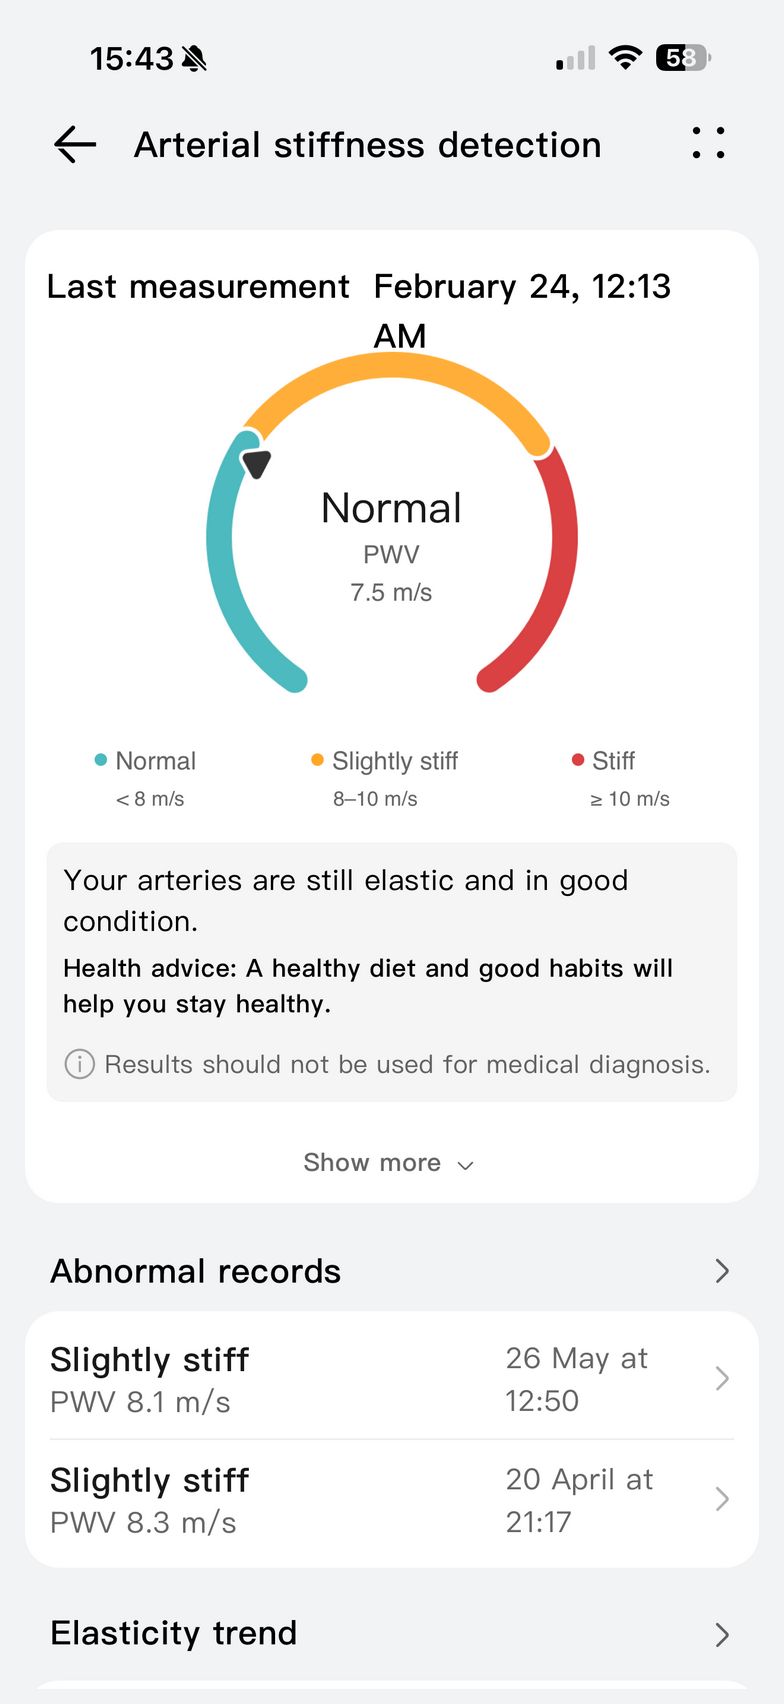Tap the battery indicator in status bar
The width and height of the screenshot is (784, 1704).
point(682,58)
